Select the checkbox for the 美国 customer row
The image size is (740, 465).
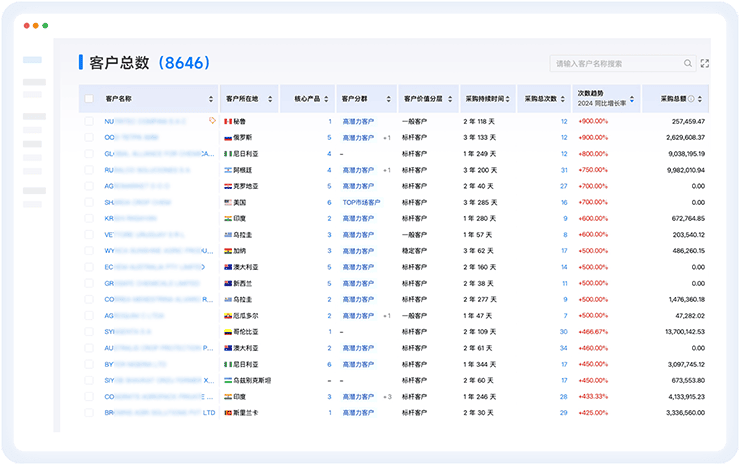click(89, 202)
